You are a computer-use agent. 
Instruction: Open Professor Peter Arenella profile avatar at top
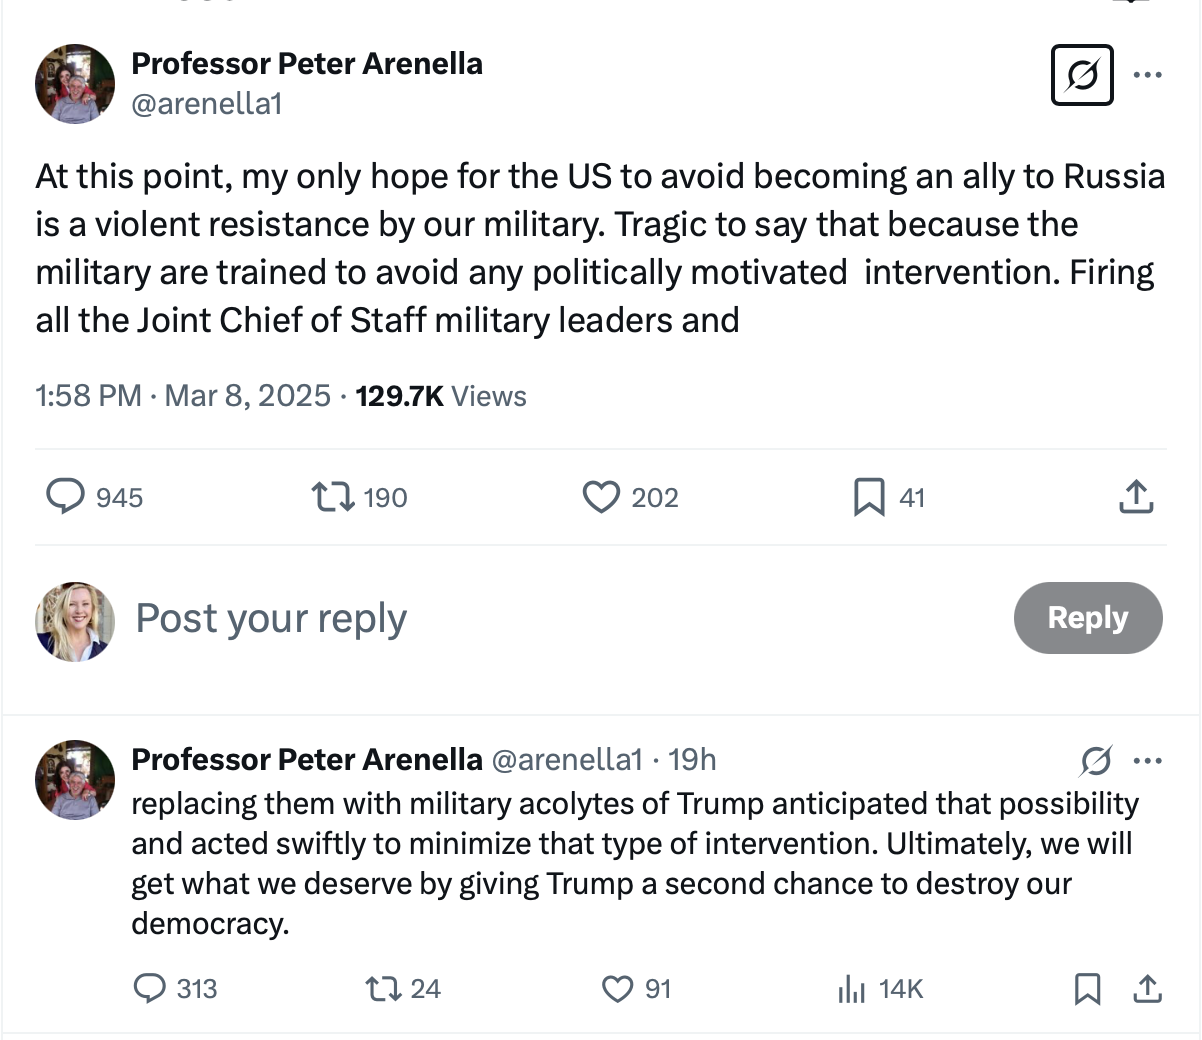(75, 84)
